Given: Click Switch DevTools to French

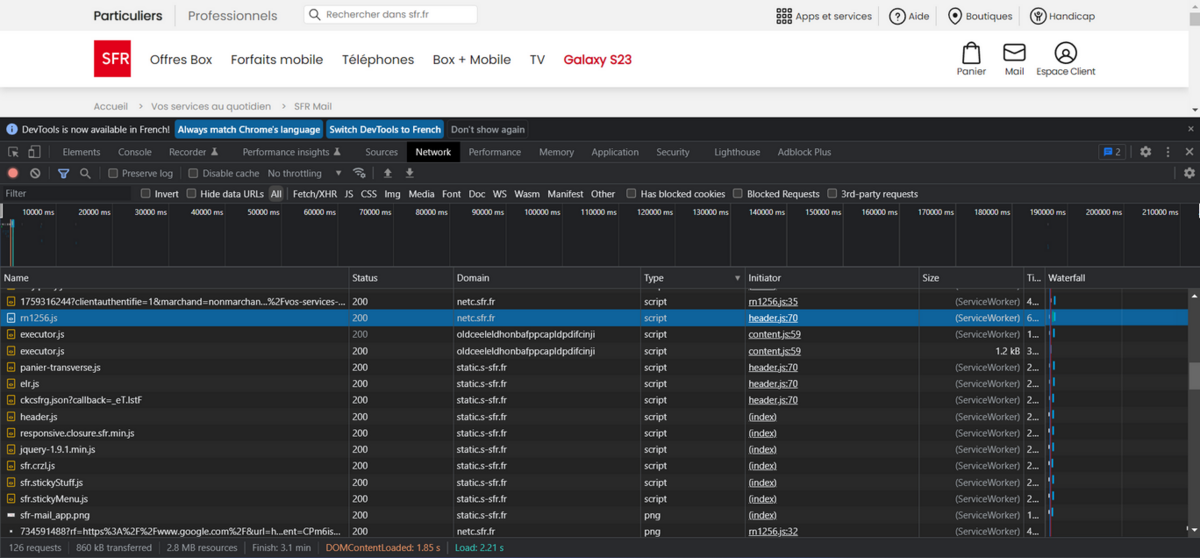Looking at the screenshot, I should (385, 129).
